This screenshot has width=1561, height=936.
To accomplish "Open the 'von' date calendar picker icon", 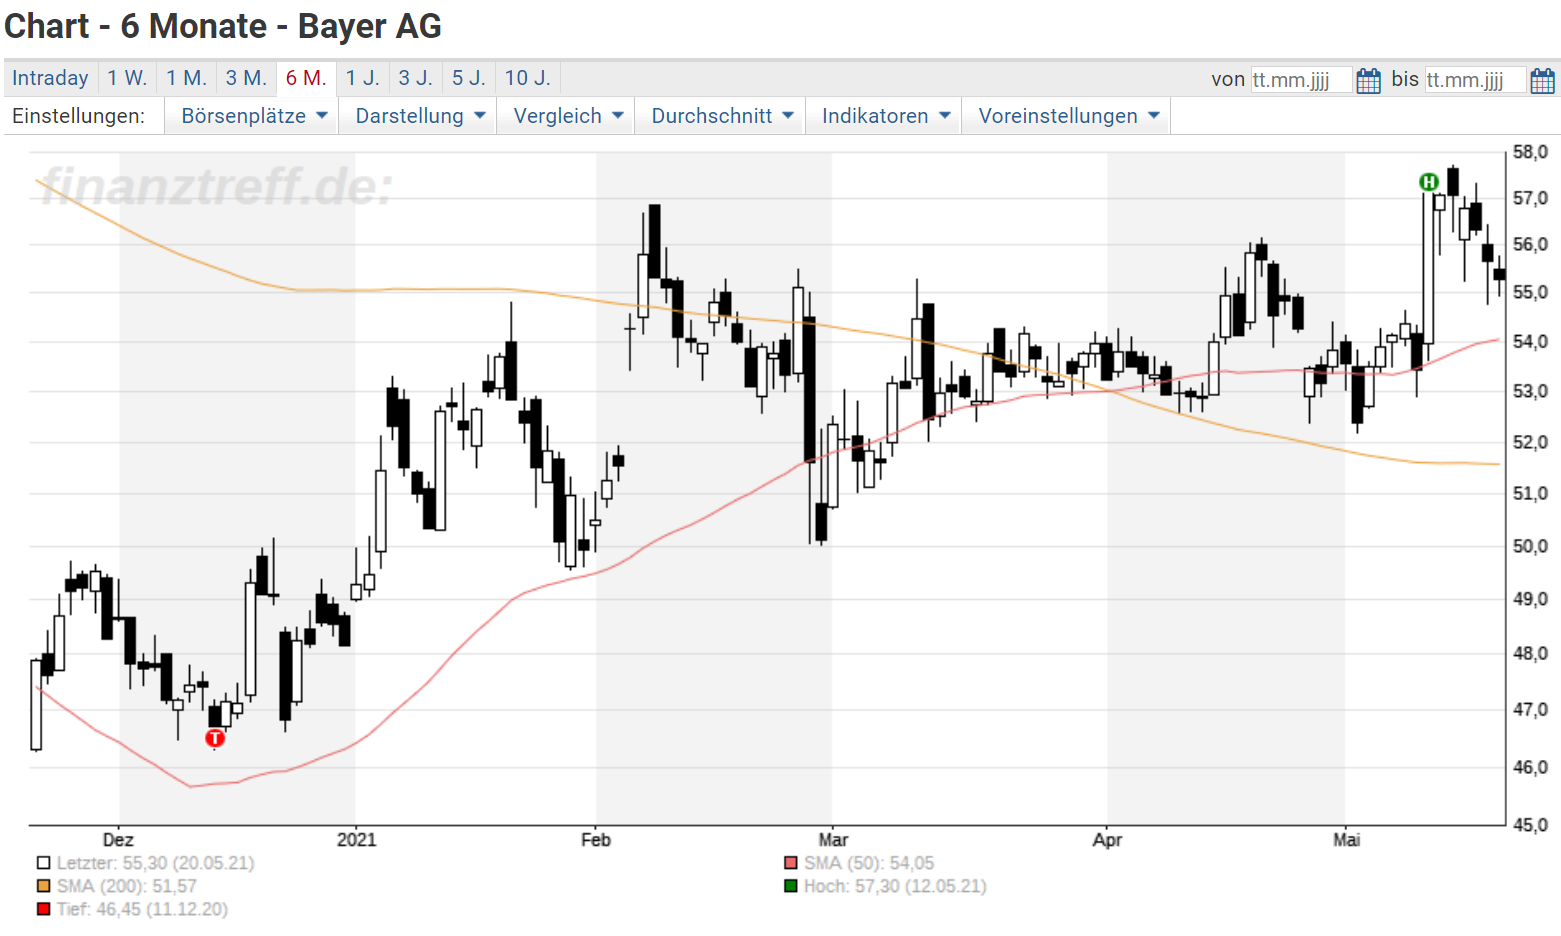I will click(1368, 80).
